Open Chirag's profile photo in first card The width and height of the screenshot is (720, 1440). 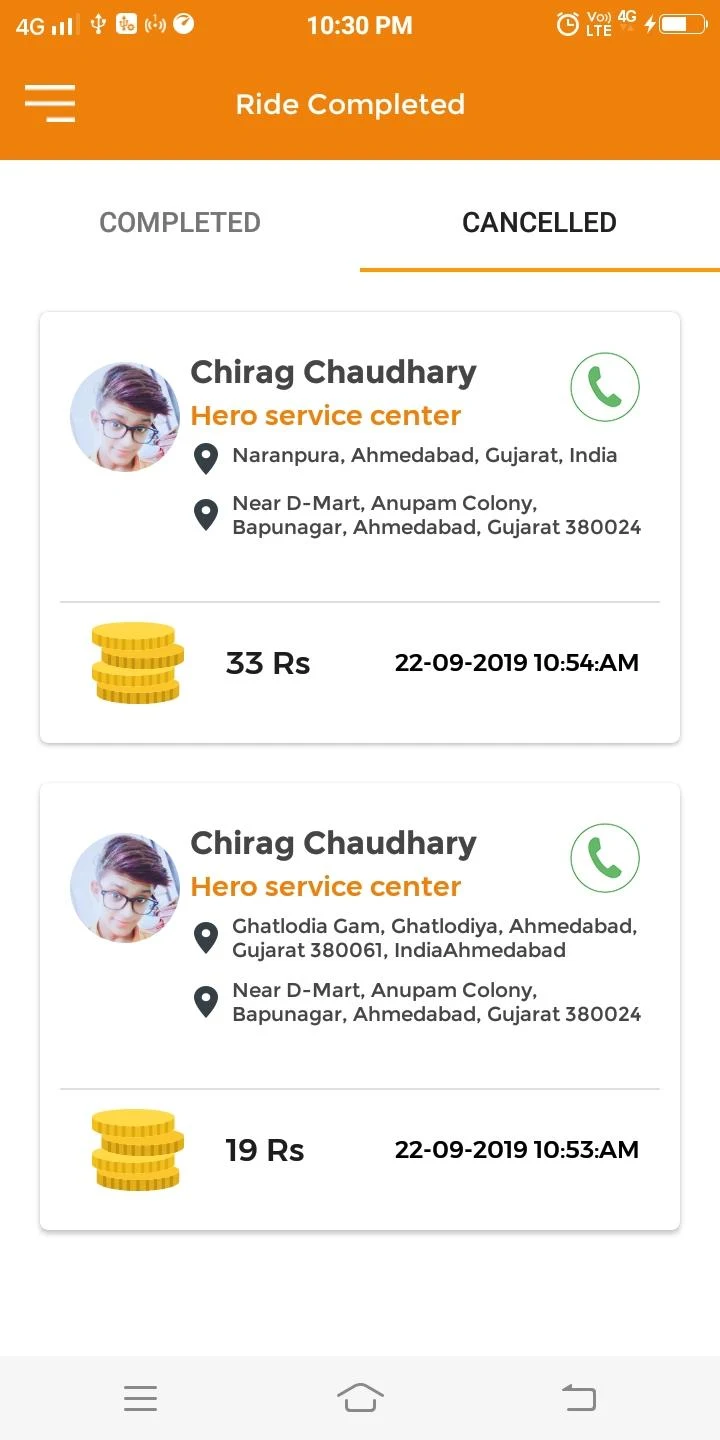click(x=125, y=417)
